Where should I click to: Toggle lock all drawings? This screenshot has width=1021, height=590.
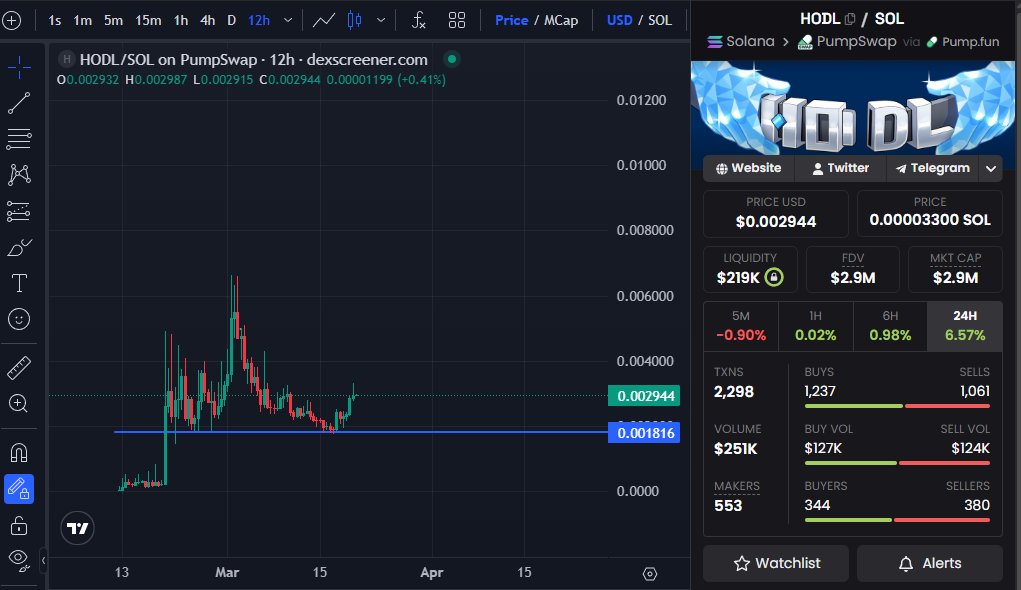pyautogui.click(x=19, y=525)
